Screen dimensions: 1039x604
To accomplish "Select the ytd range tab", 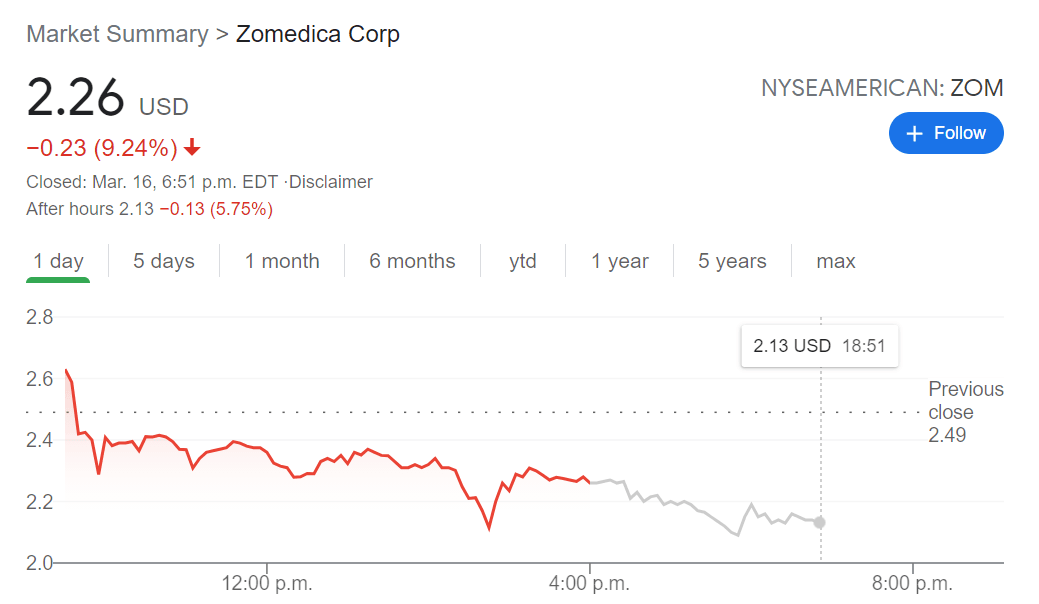I will click(522, 261).
